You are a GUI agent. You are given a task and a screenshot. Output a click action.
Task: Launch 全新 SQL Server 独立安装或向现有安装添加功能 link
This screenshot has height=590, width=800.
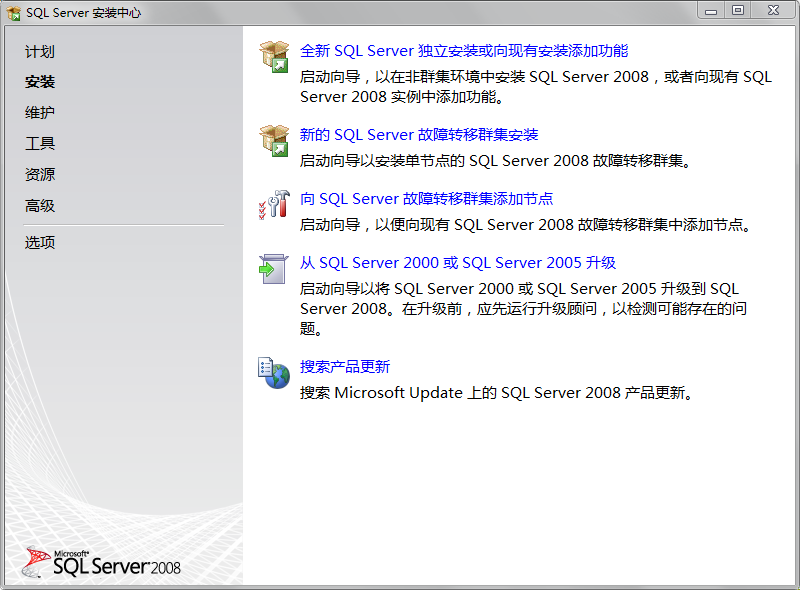click(x=464, y=51)
